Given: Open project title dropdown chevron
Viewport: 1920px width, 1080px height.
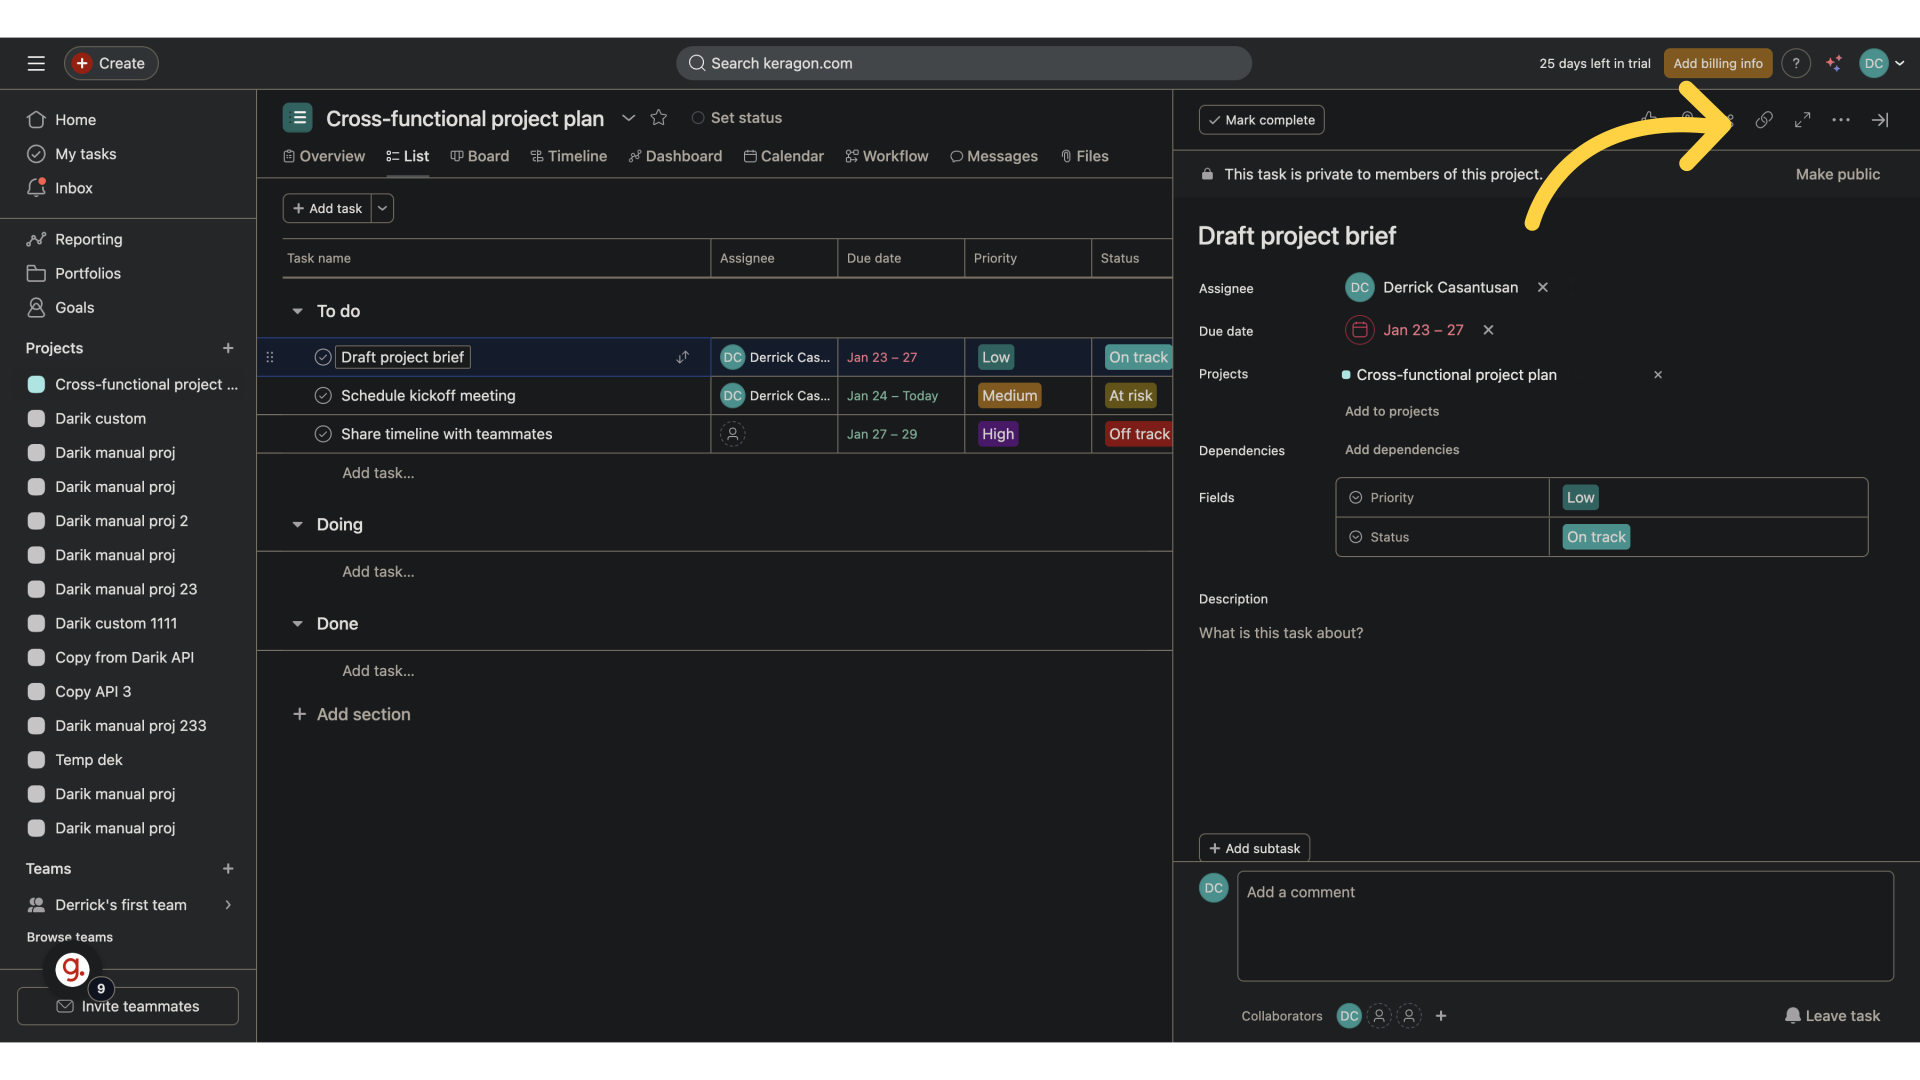Looking at the screenshot, I should tap(628, 118).
